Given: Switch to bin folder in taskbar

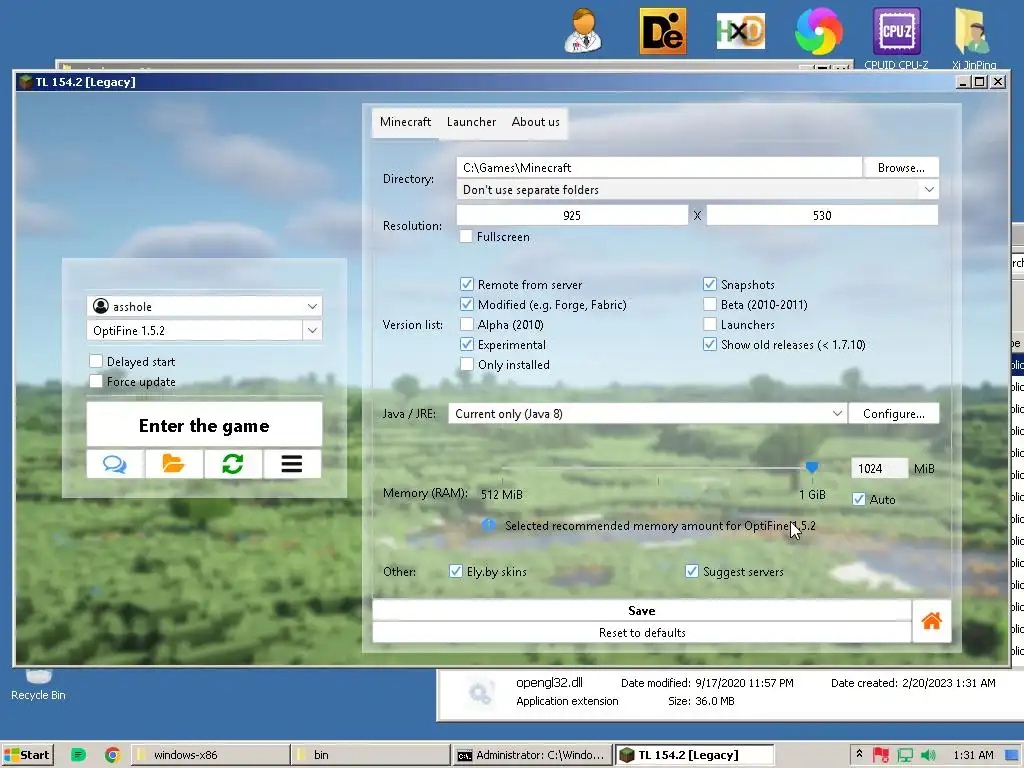Looking at the screenshot, I should click(370, 755).
